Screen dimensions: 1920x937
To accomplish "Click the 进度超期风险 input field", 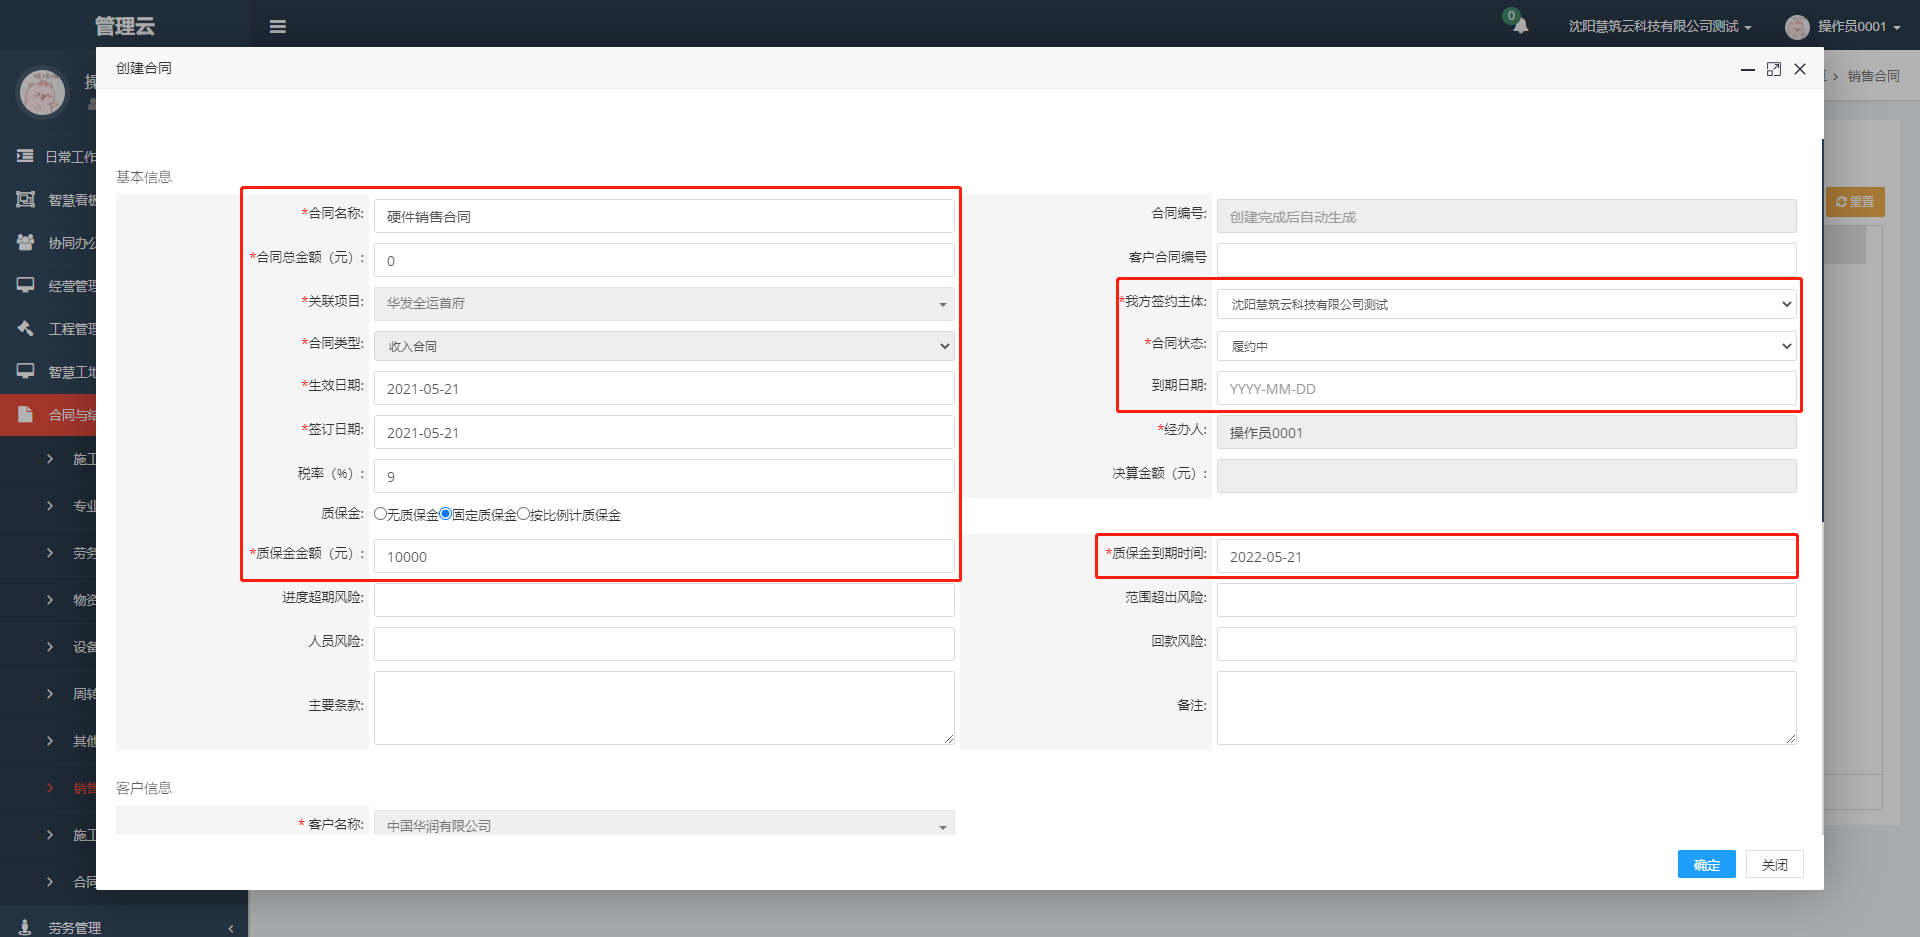I will (664, 600).
